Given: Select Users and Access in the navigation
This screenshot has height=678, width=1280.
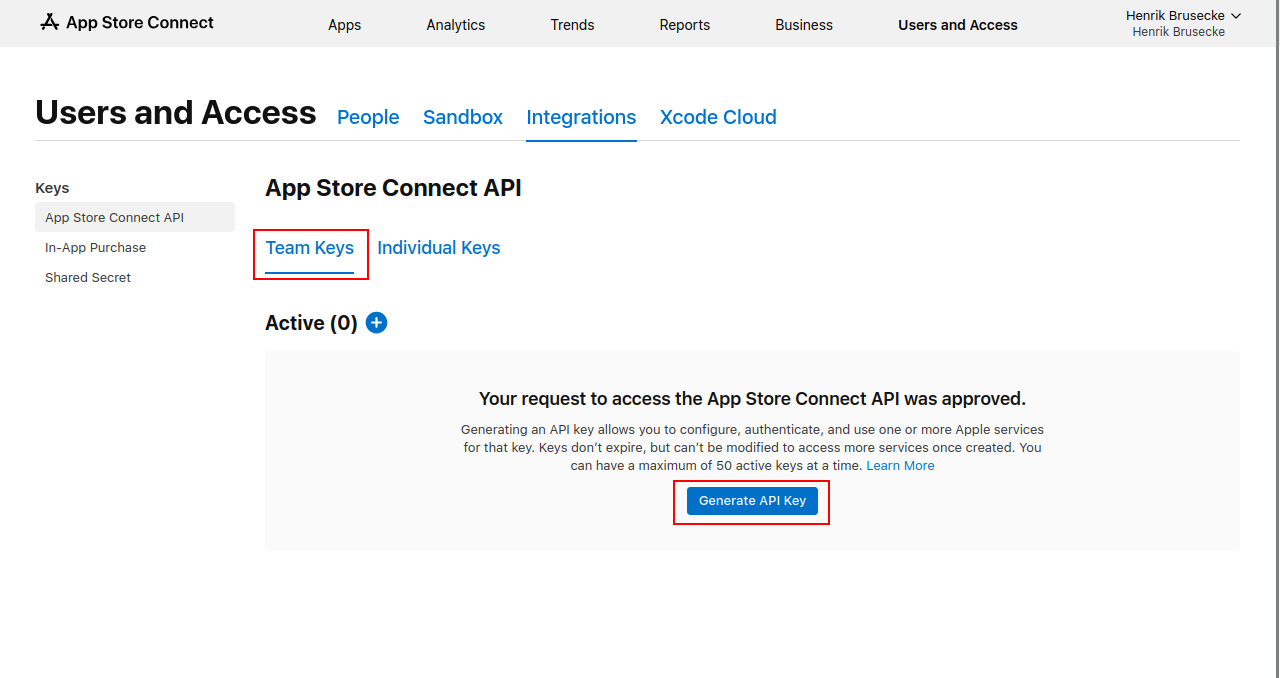Looking at the screenshot, I should click(x=958, y=25).
